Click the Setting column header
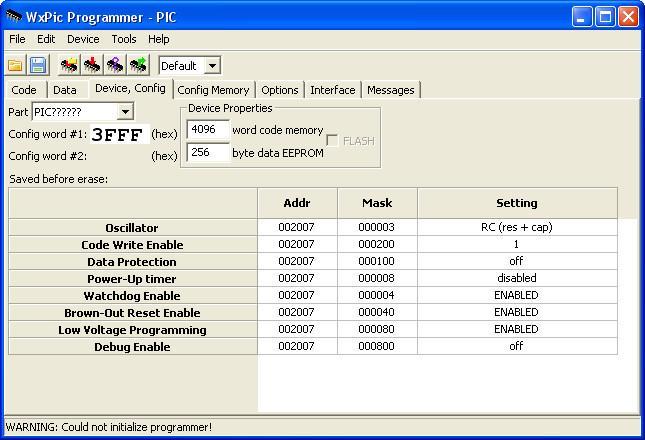The width and height of the screenshot is (645, 440). (517, 203)
